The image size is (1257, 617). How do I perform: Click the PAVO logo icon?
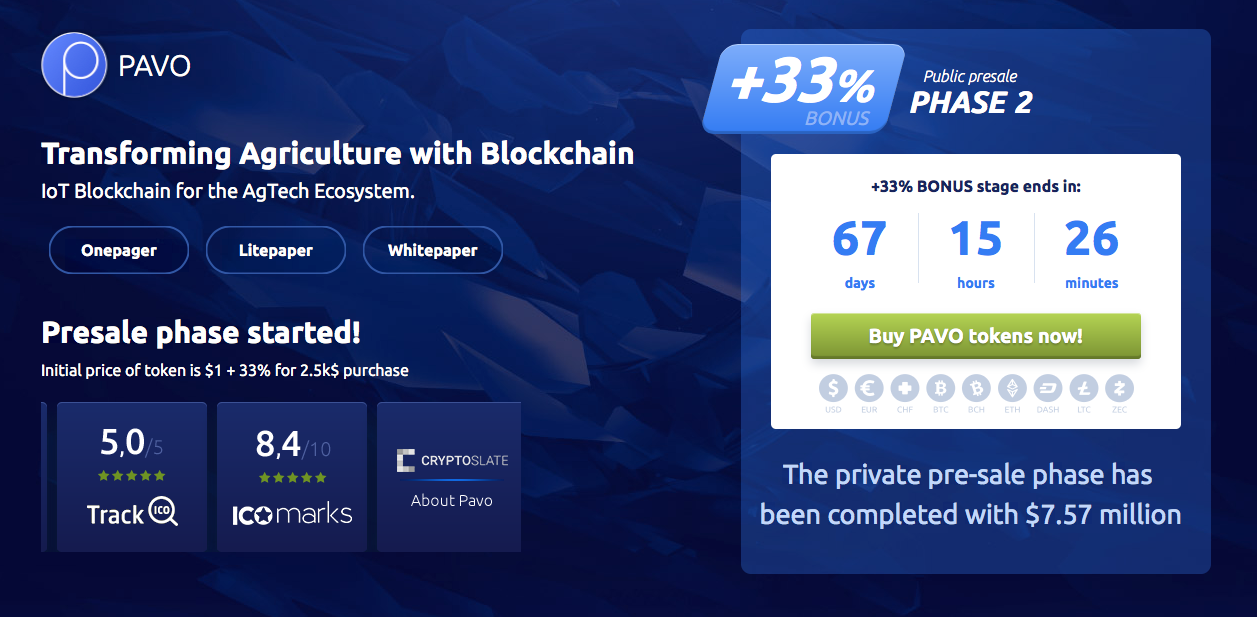pos(74,65)
